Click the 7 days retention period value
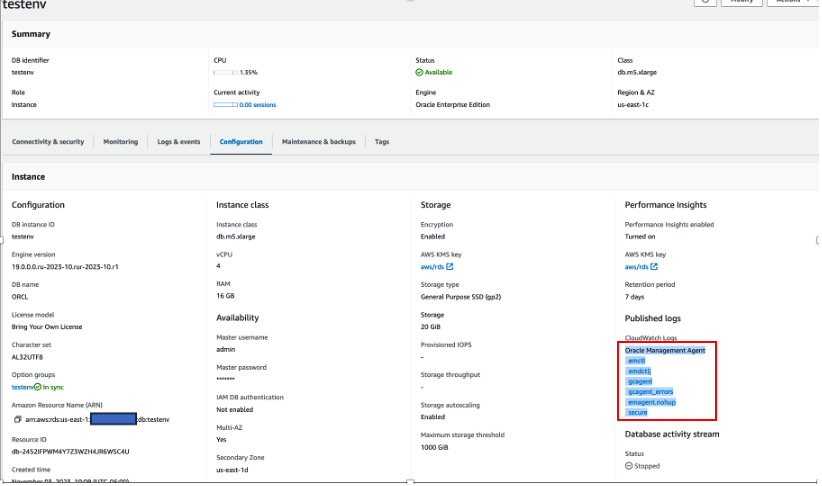Image resolution: width=822 pixels, height=486 pixels. 634,297
